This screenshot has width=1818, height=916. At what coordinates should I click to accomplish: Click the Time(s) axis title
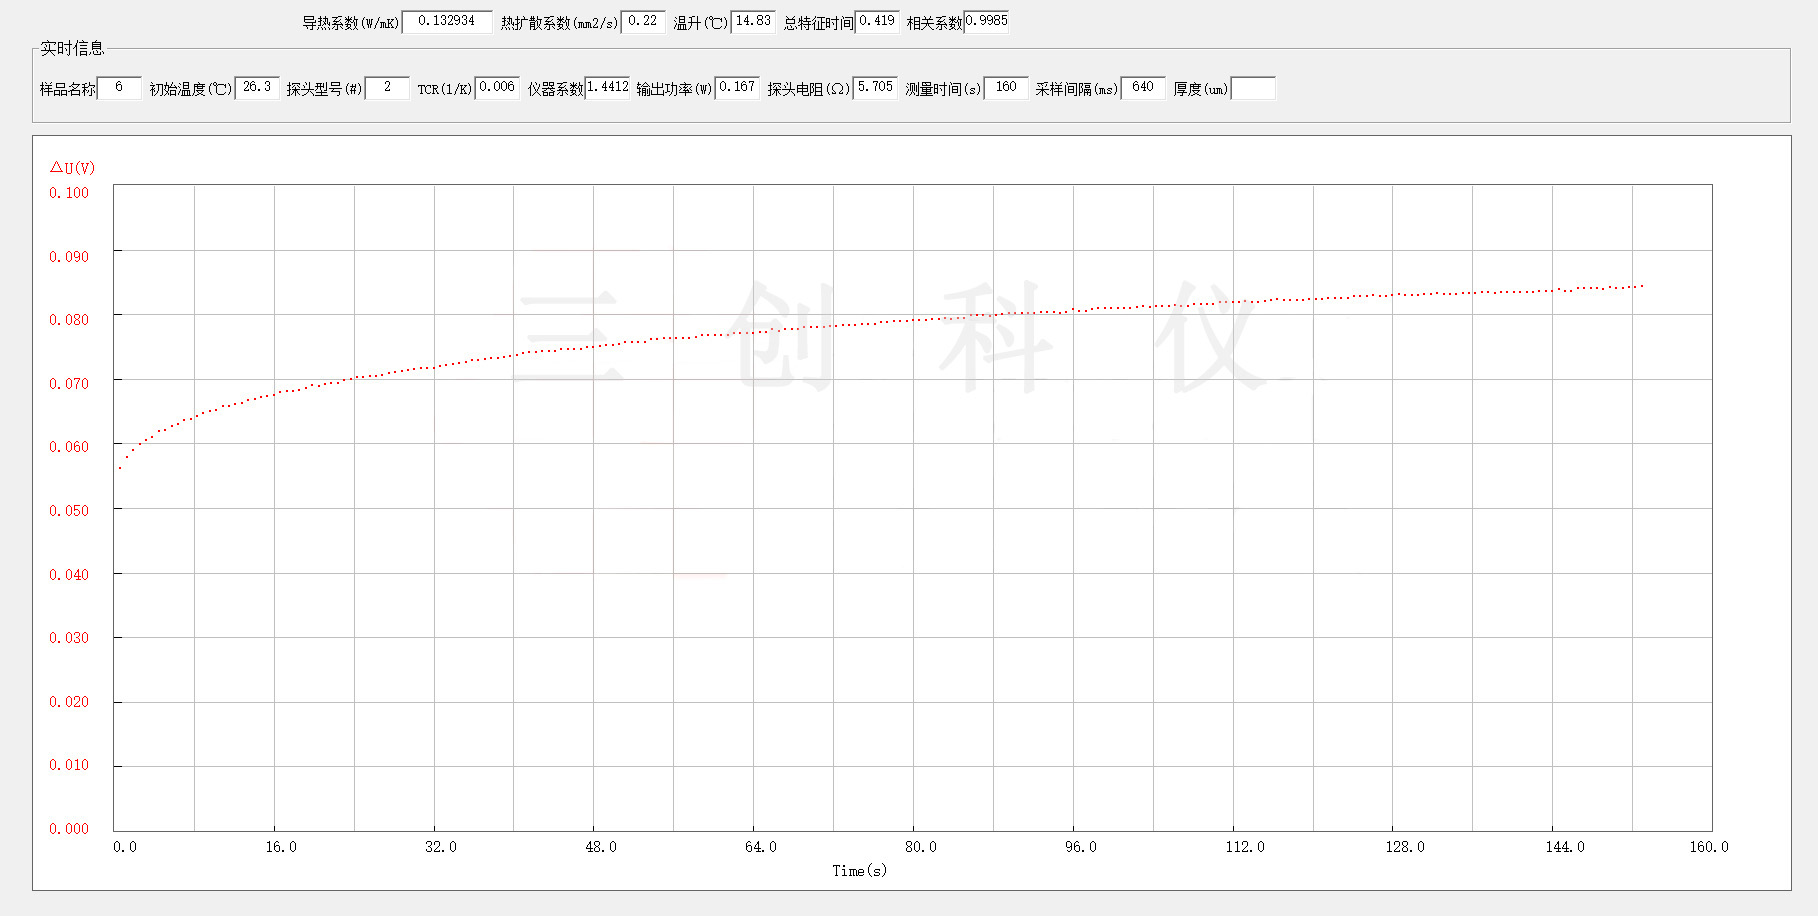(859, 871)
